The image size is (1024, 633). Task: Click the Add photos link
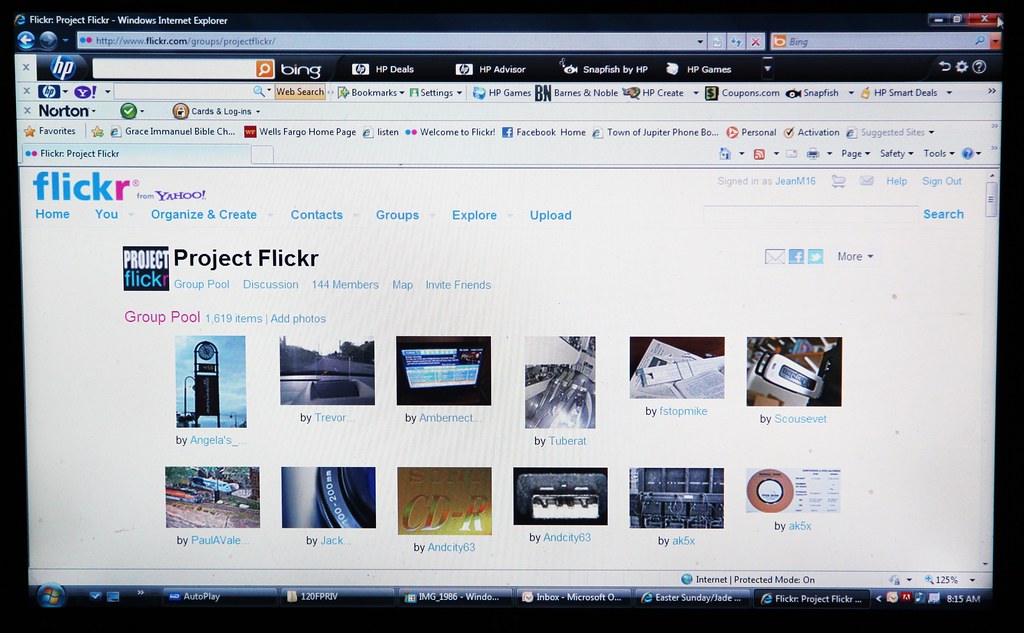[x=298, y=319]
